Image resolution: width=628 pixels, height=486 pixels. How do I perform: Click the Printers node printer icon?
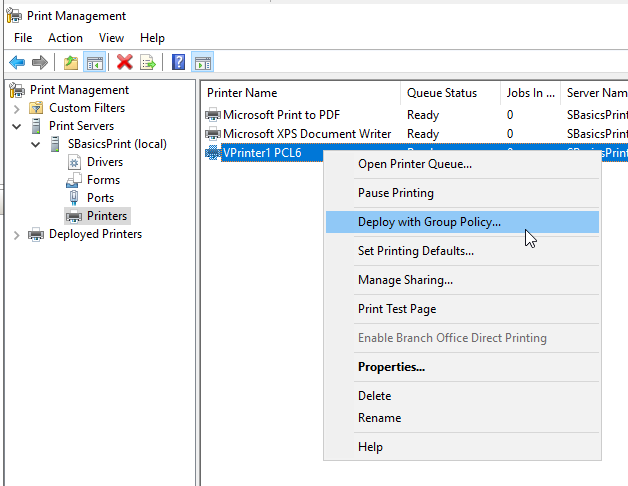click(x=74, y=216)
